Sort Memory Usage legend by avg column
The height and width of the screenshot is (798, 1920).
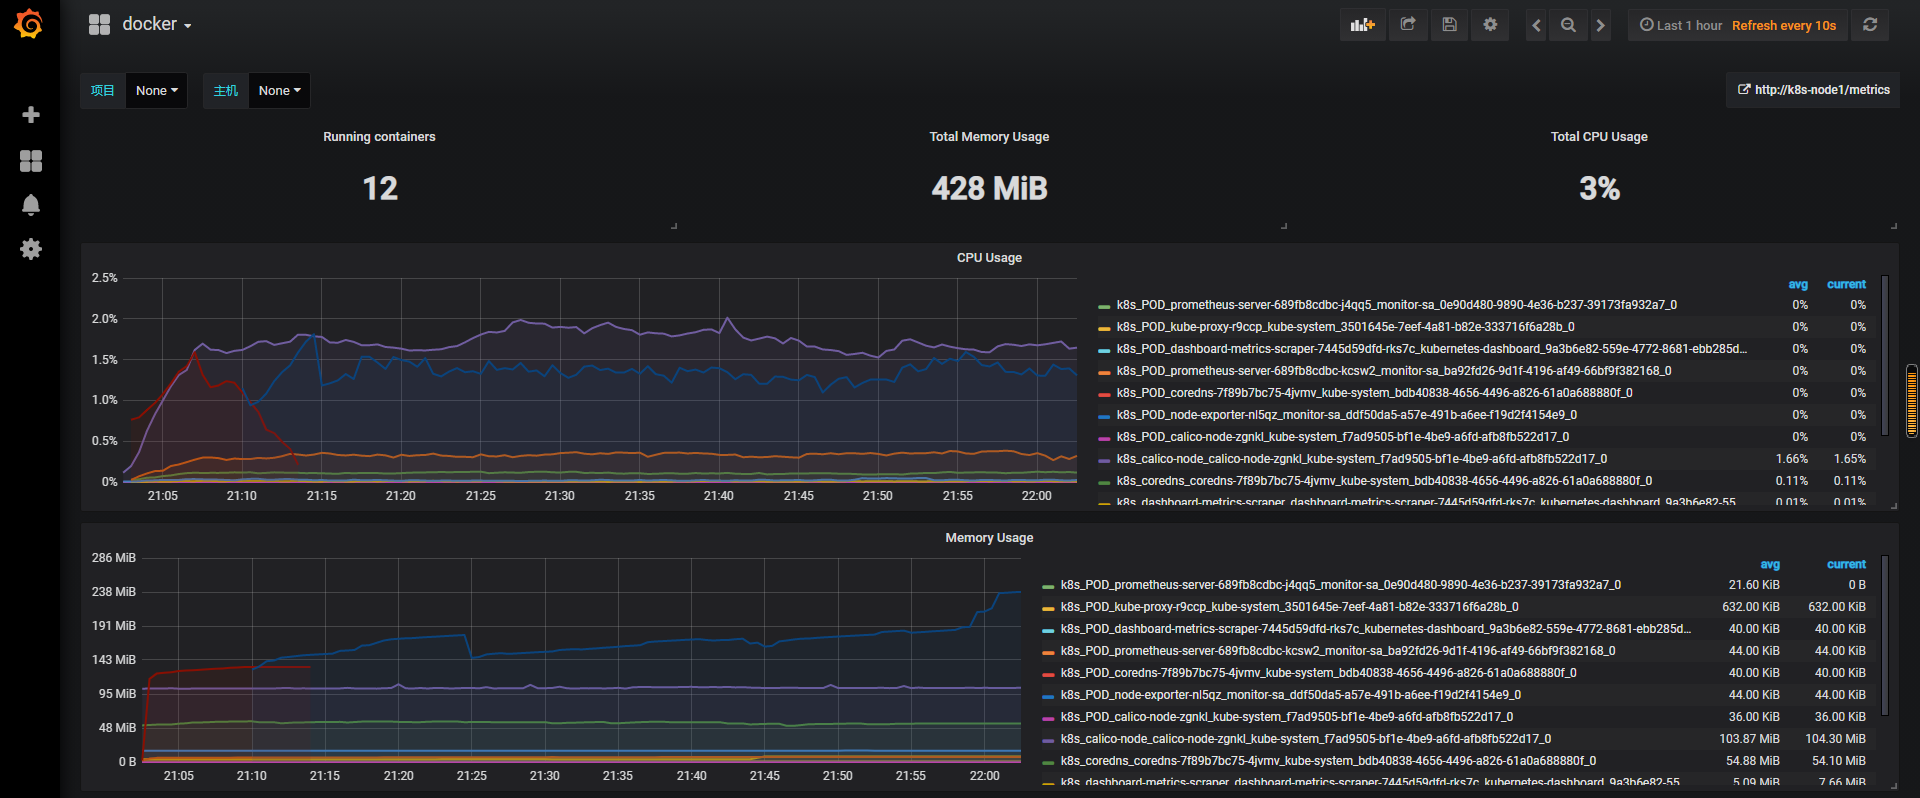[1770, 565]
